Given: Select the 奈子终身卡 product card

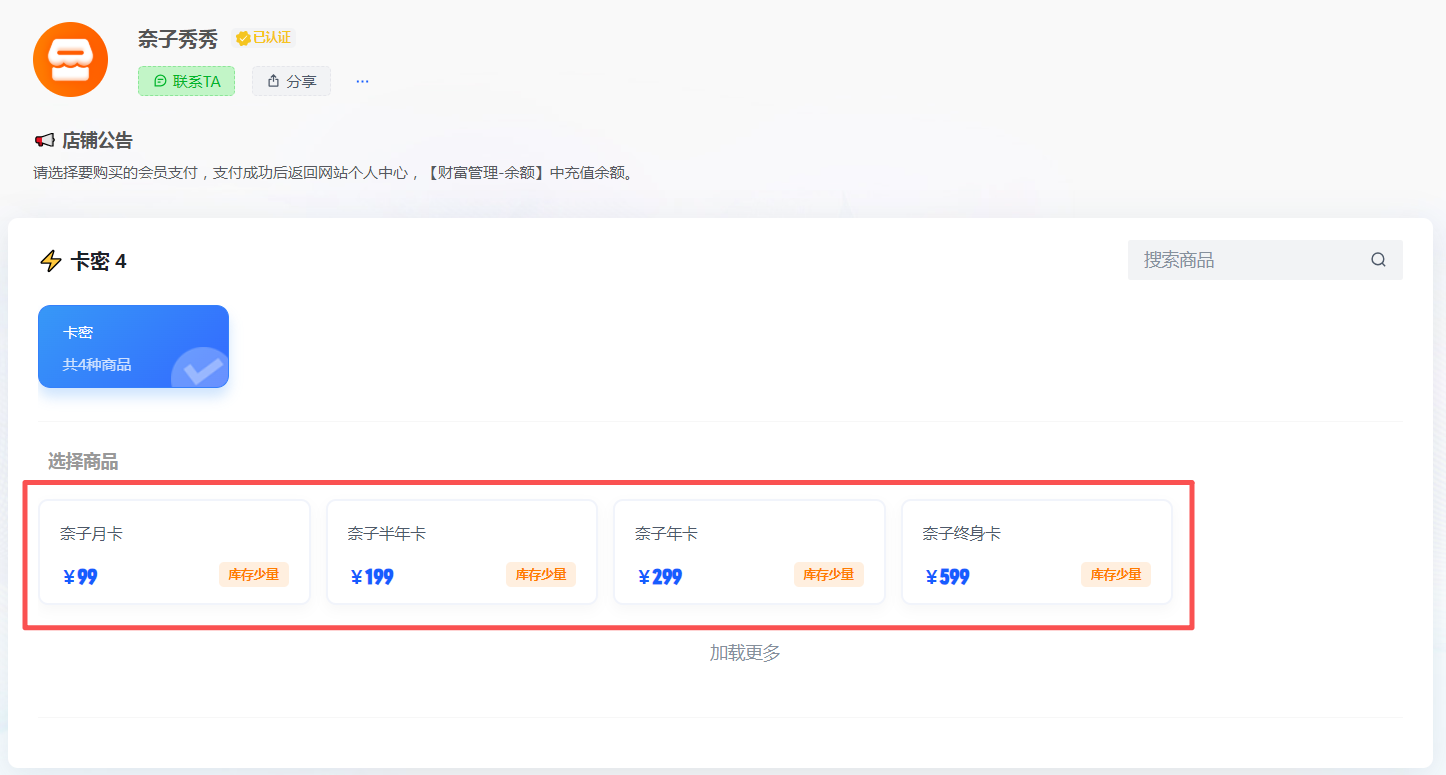Looking at the screenshot, I should tap(1036, 552).
